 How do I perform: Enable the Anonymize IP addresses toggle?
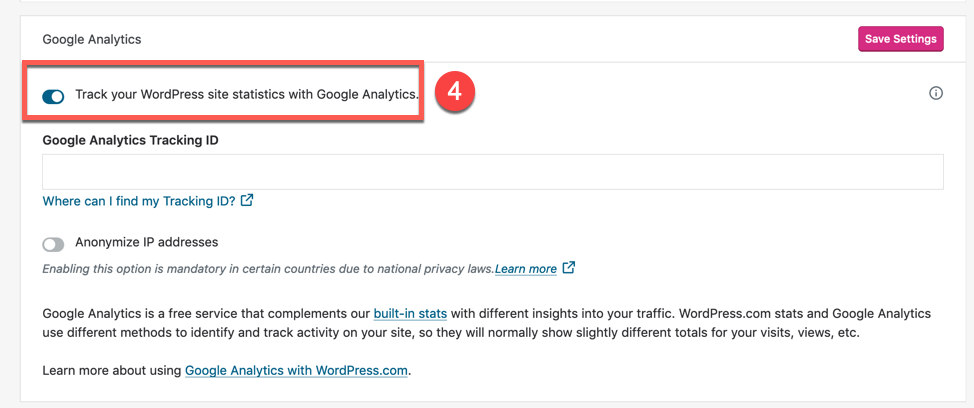(x=53, y=244)
